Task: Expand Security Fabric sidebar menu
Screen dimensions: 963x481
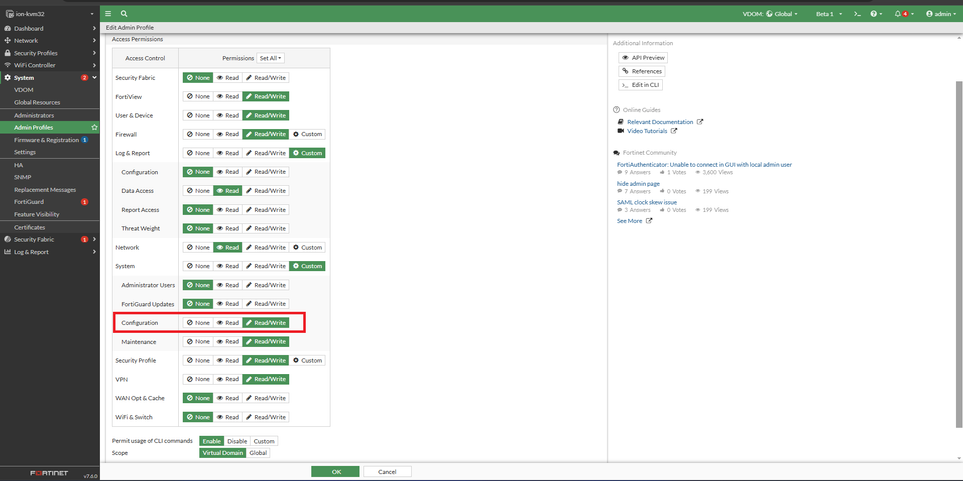Action: pyautogui.click(x=50, y=240)
